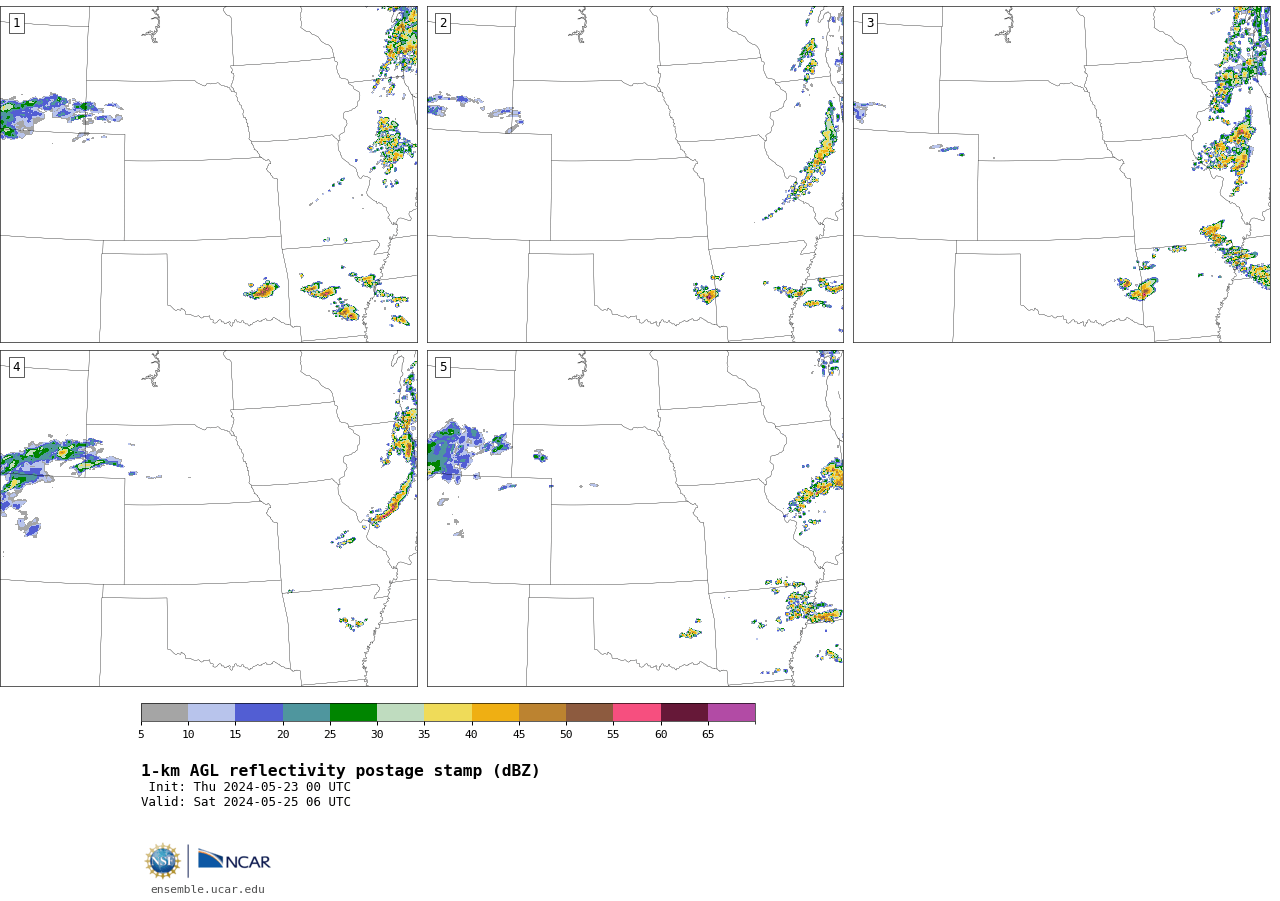This screenshot has height=901, width=1280.
Task: Click the brown 50-55 dBZ swatch
Action: click(590, 712)
